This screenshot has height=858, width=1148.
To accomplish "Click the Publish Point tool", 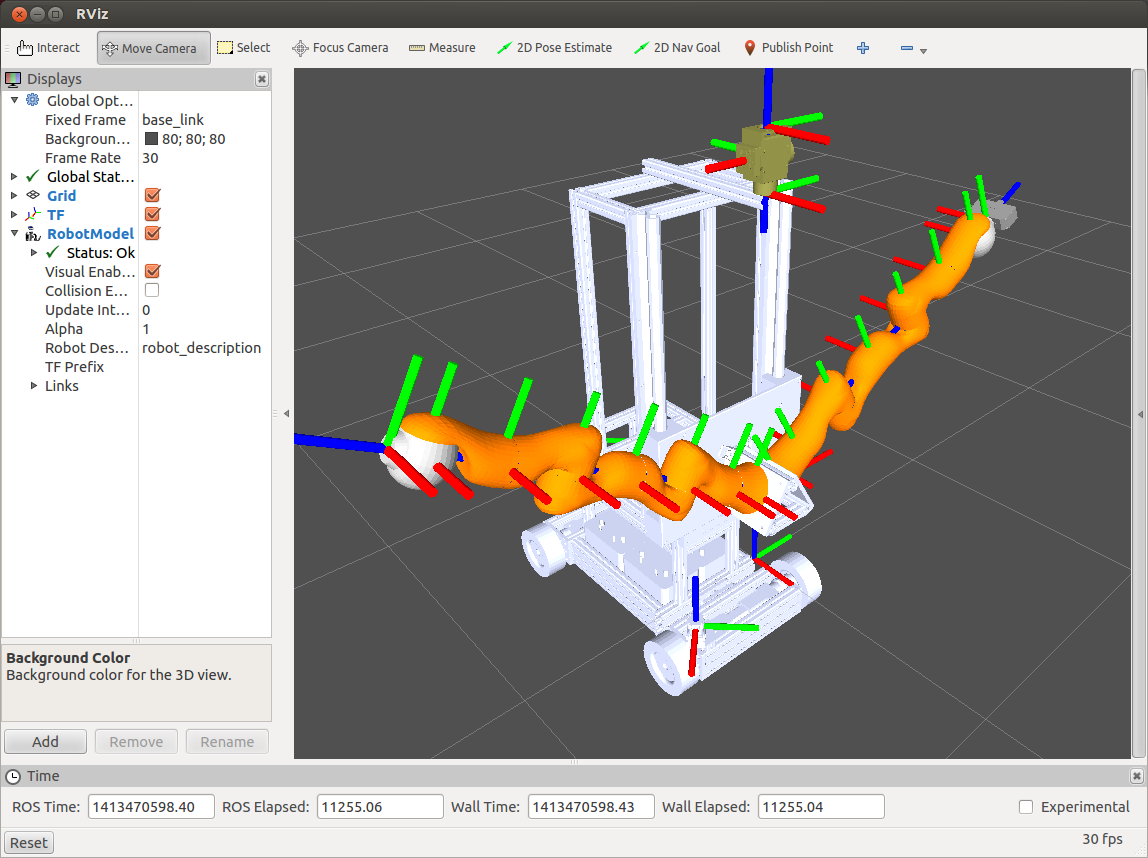I will click(789, 48).
